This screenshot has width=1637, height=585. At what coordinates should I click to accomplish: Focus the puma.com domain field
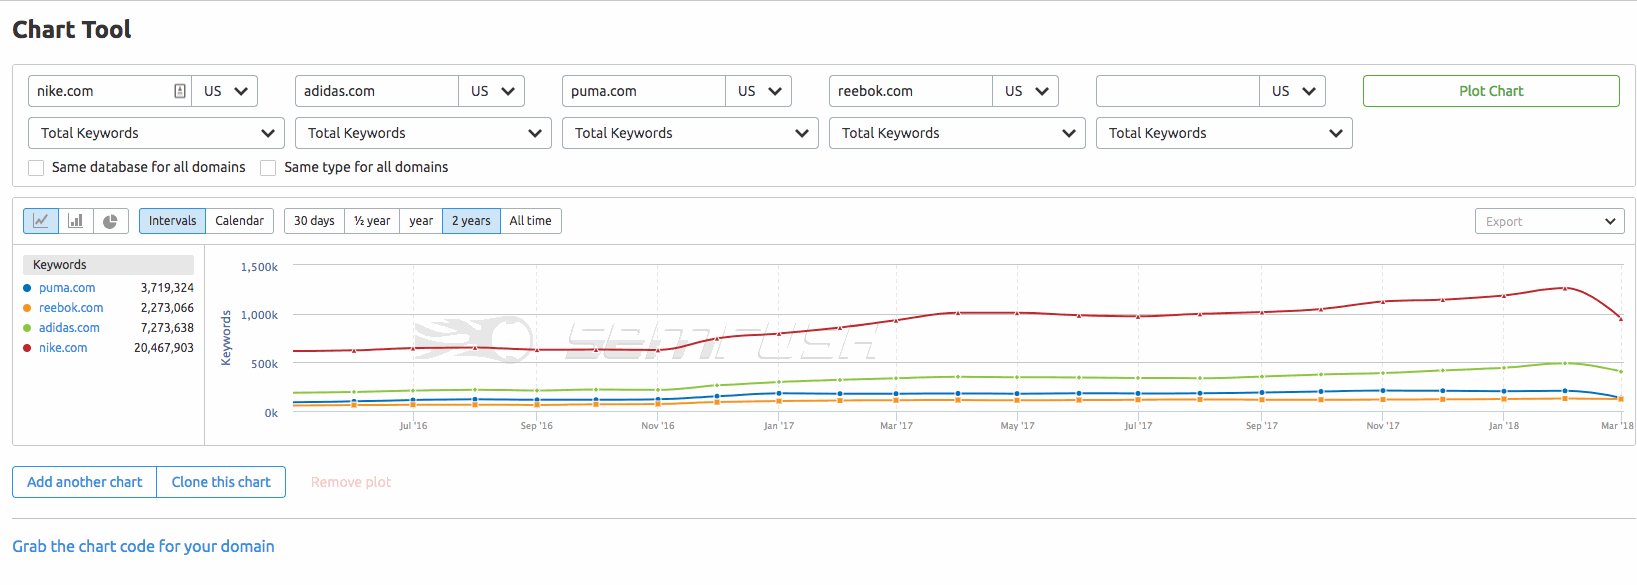click(644, 91)
